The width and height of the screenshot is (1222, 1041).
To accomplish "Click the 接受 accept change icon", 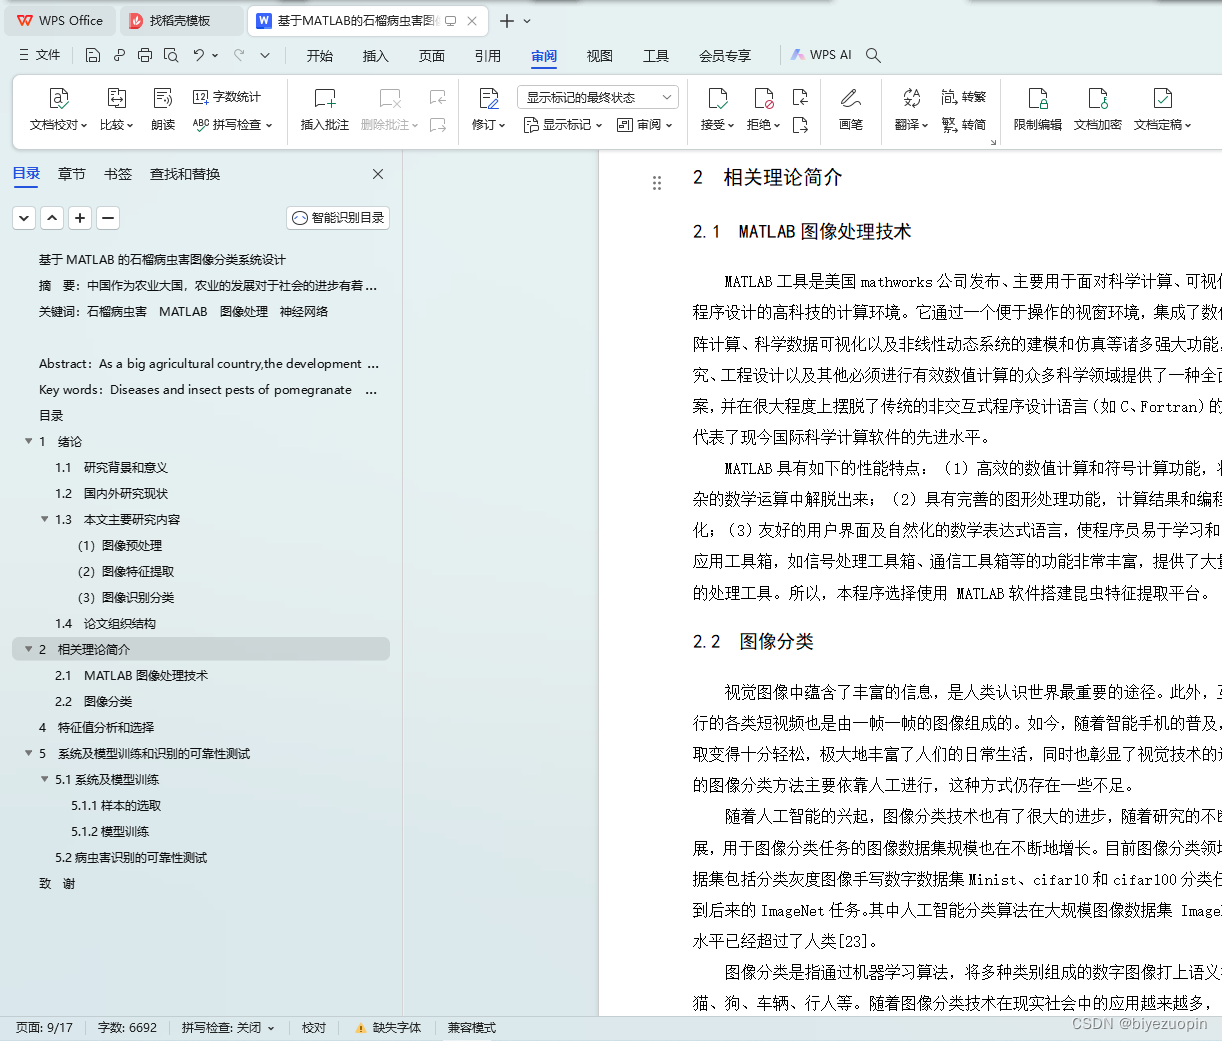I will [717, 98].
